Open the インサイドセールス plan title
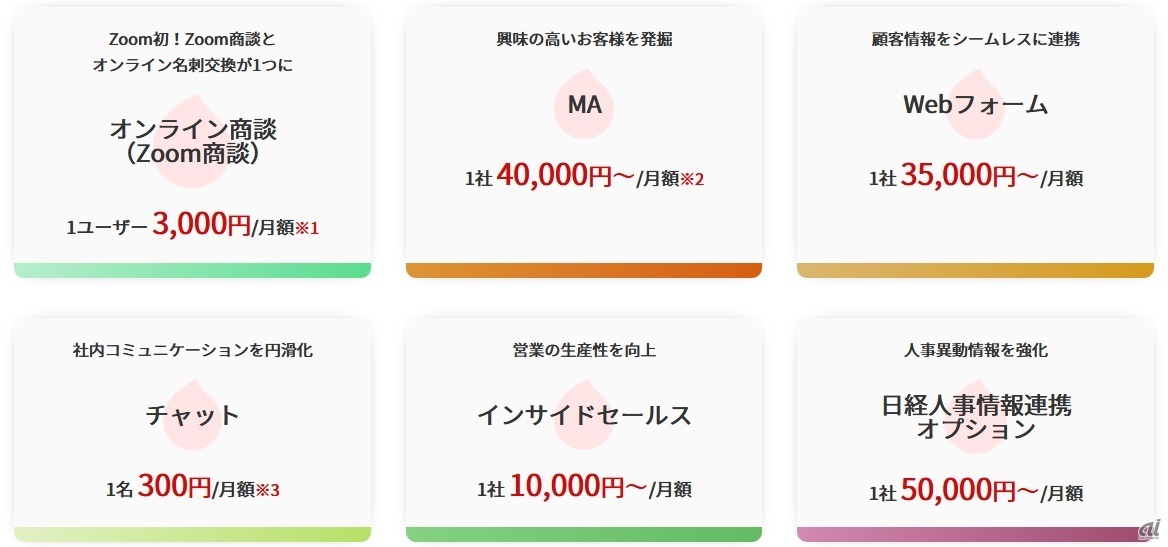1168x547 pixels. tap(583, 415)
